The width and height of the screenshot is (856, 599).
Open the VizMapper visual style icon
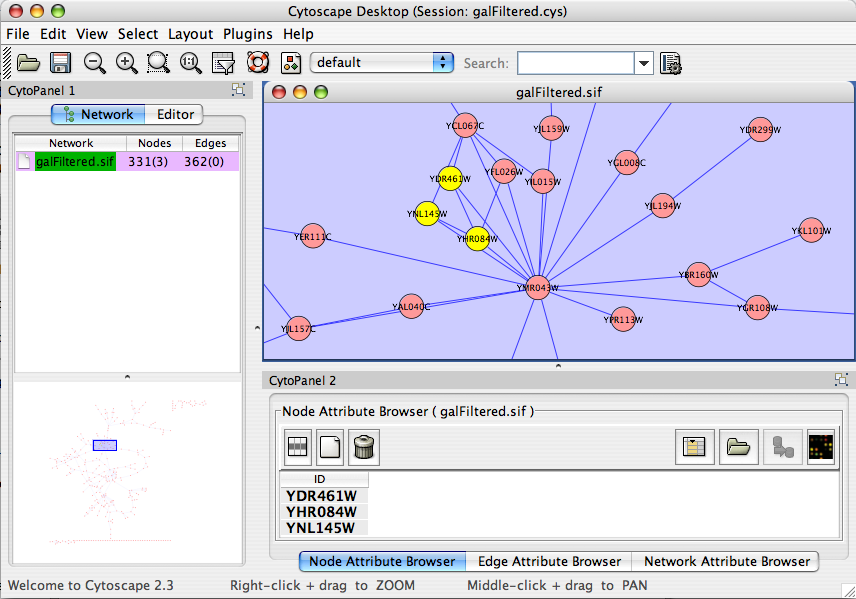pos(291,63)
